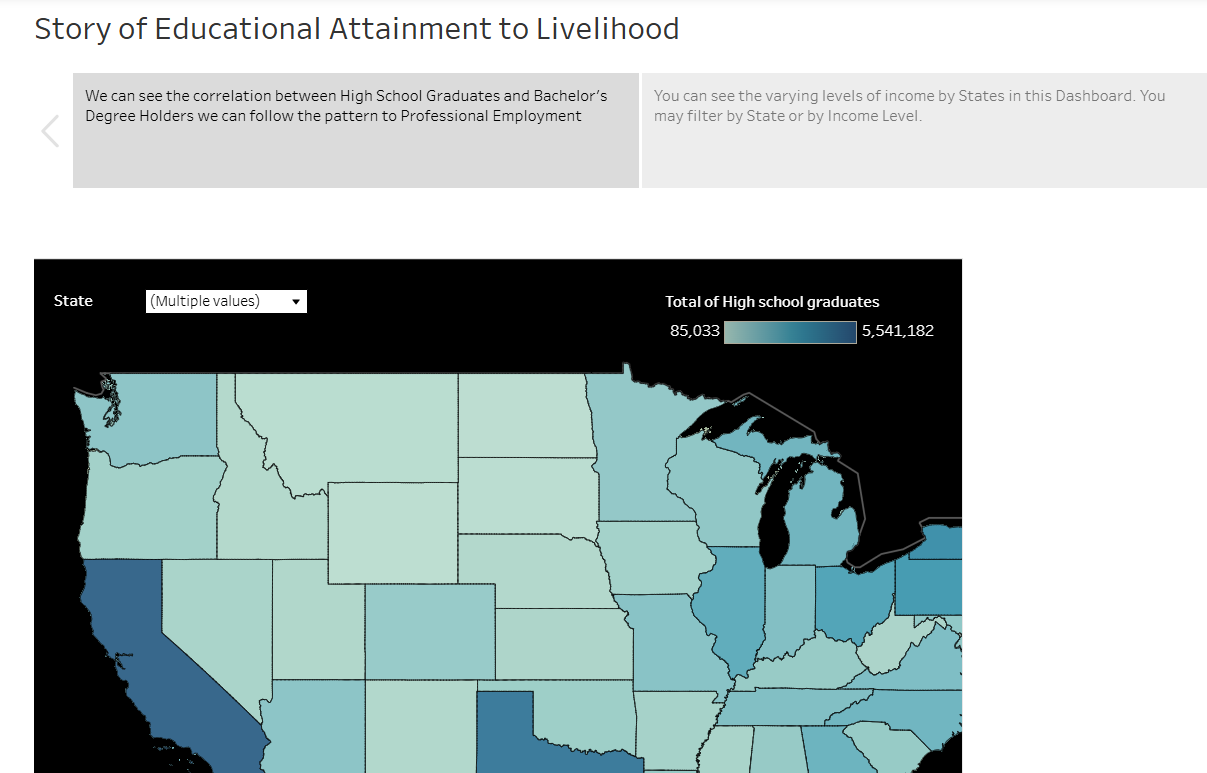Click the Story of Educational Attainment title
1207x773 pixels.
(x=357, y=28)
